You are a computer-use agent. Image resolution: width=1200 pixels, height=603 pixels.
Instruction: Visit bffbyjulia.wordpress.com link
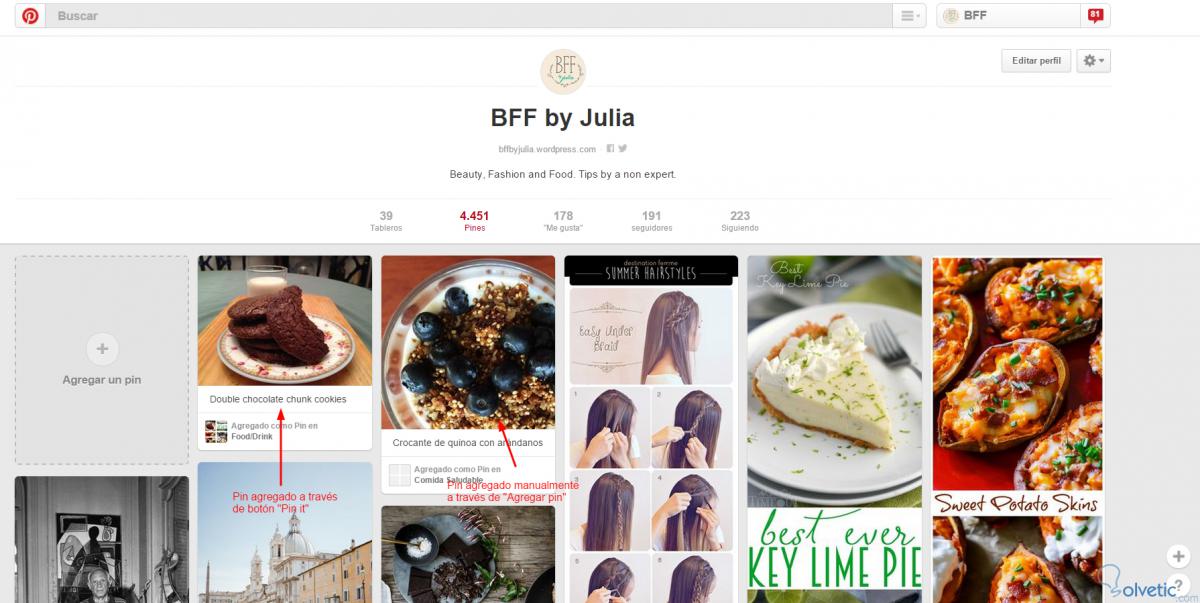[x=547, y=149]
